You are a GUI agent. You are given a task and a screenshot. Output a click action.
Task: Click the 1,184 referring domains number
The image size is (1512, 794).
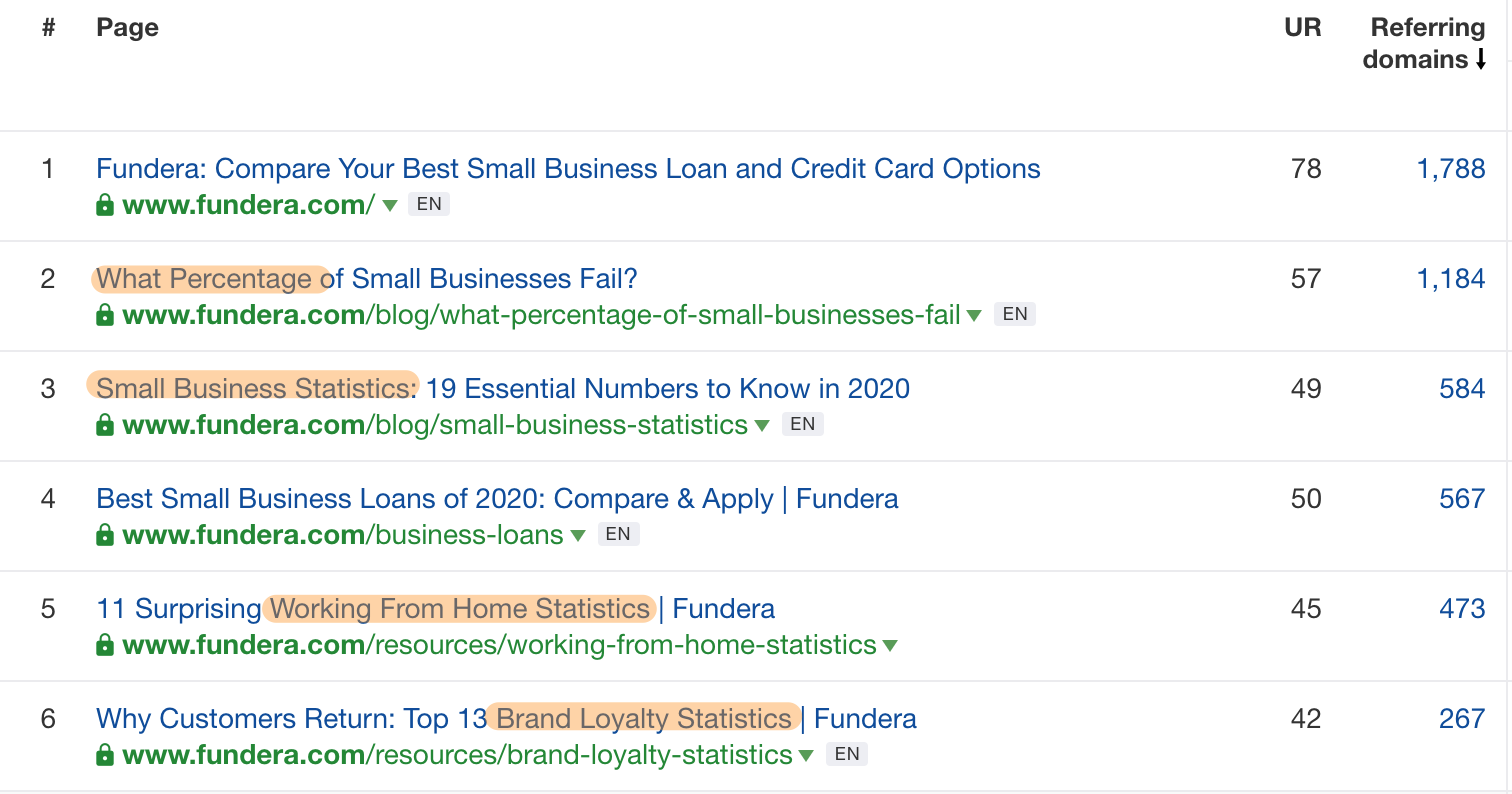click(1451, 279)
